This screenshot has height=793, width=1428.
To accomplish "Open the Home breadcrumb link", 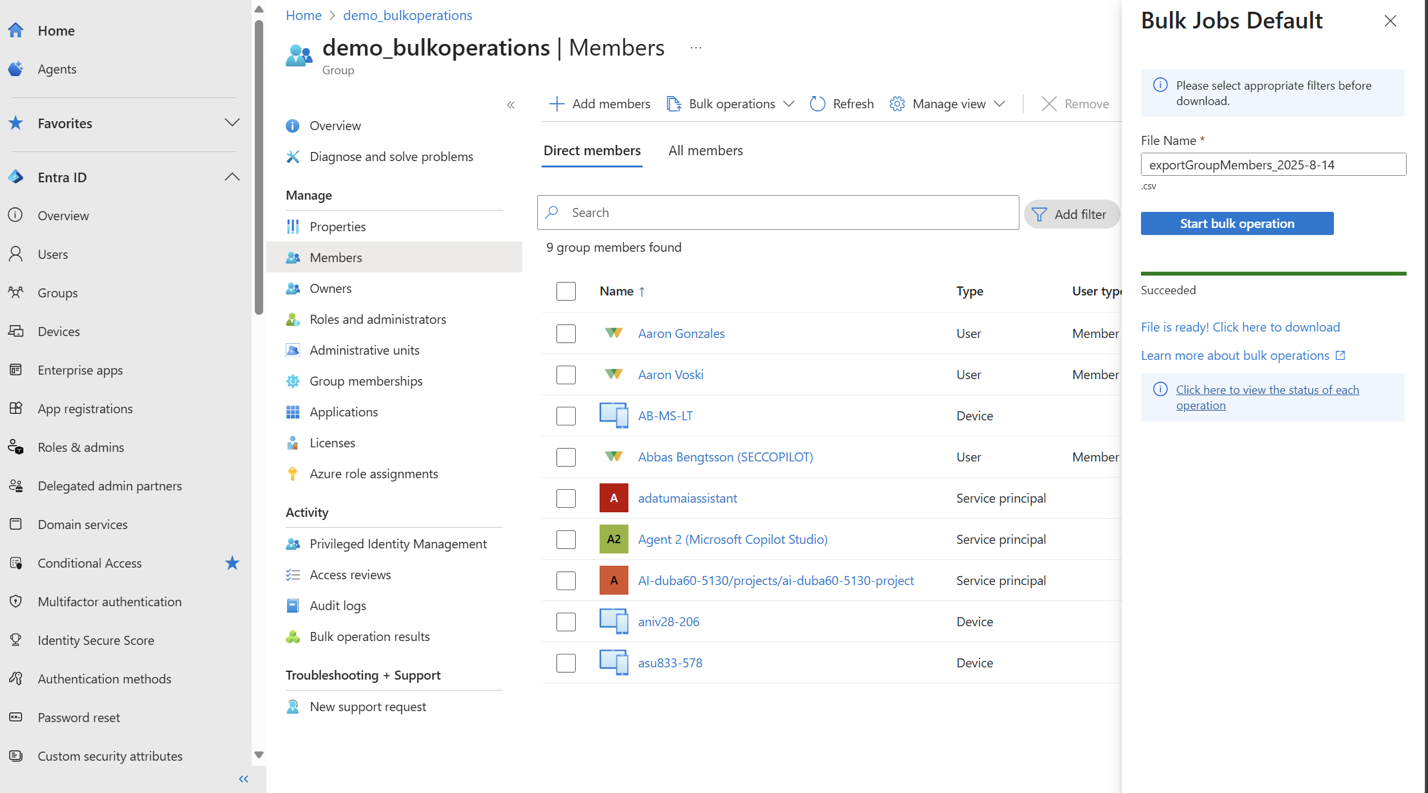I will click(303, 15).
